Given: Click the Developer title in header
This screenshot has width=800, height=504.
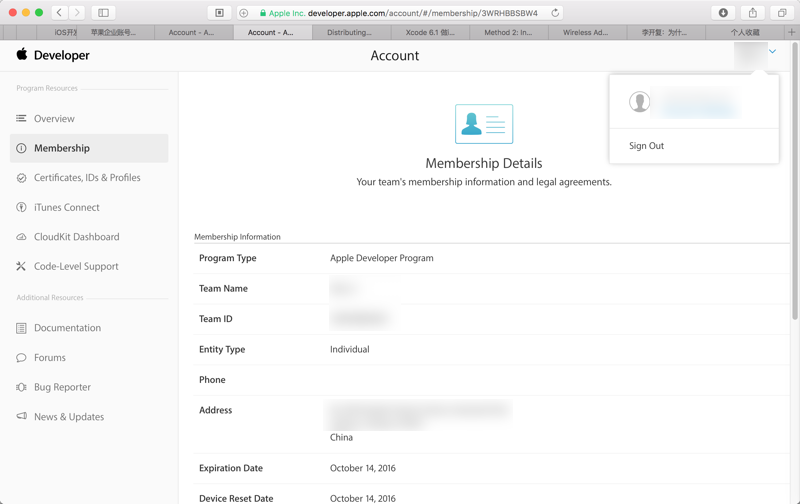Looking at the screenshot, I should 62,55.
